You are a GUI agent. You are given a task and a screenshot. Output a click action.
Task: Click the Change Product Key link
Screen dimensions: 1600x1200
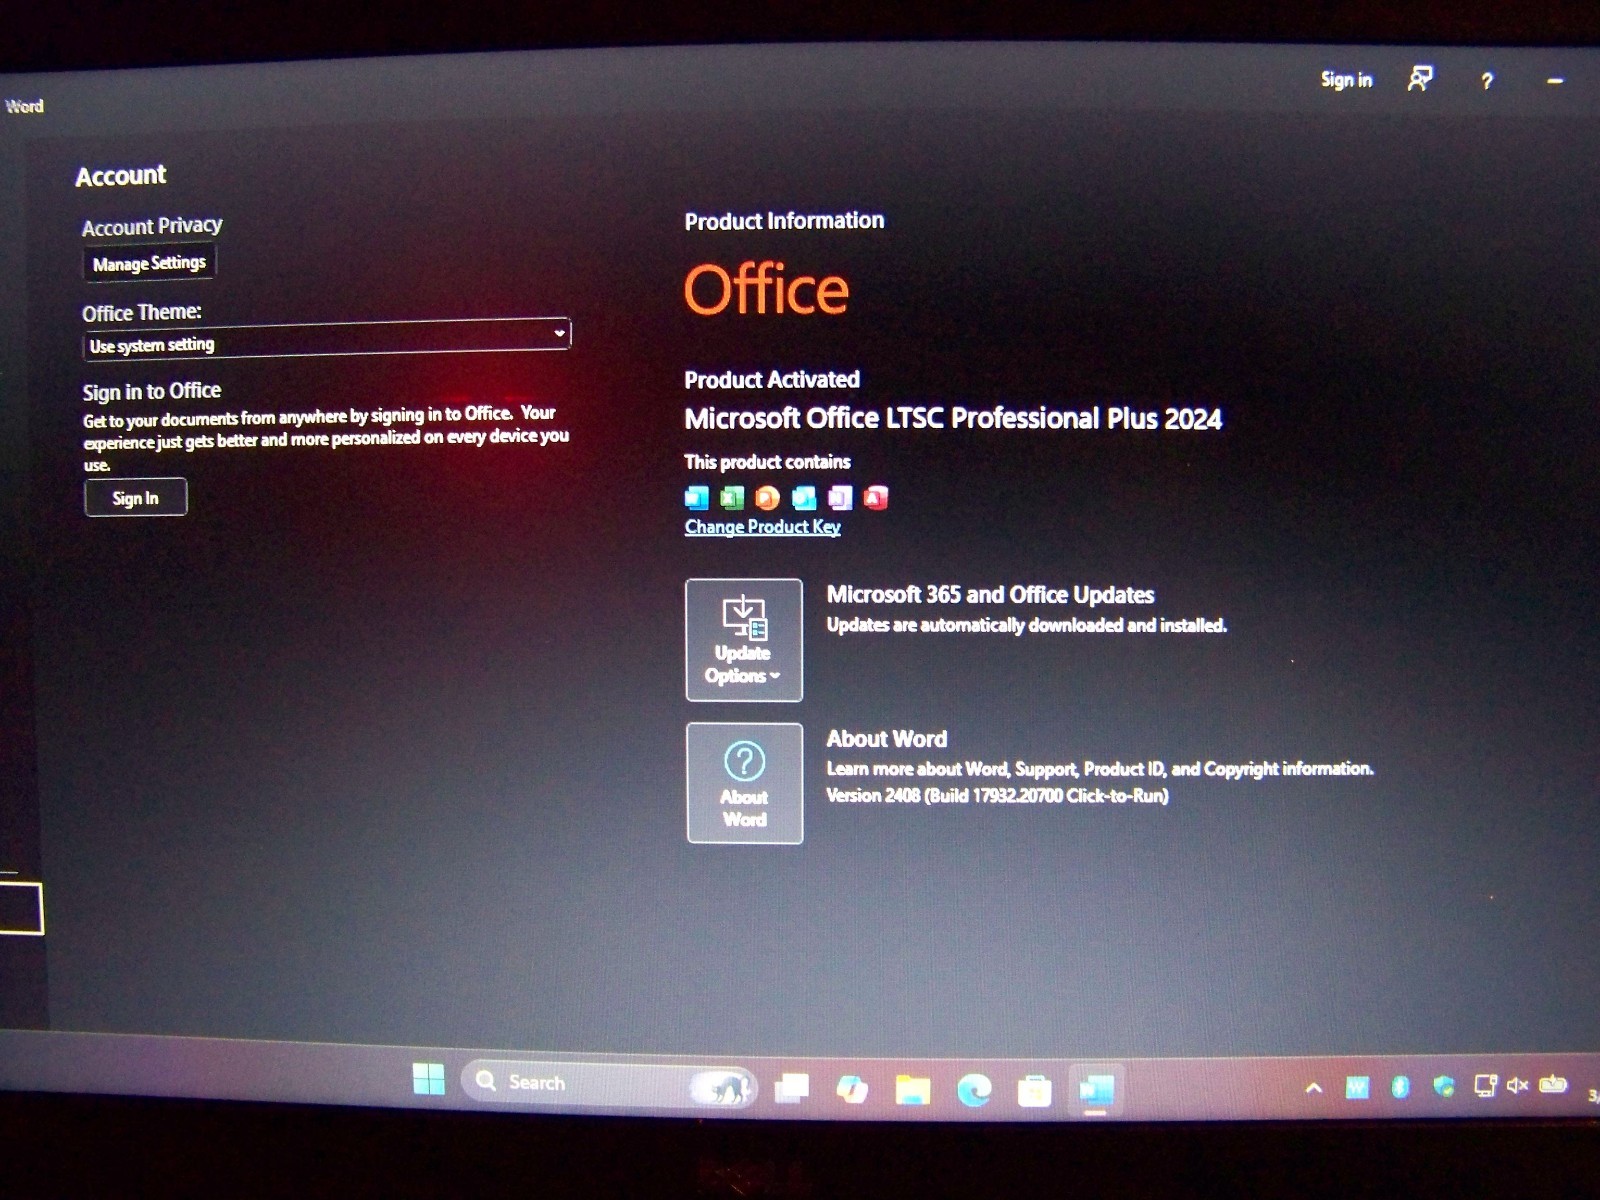[x=762, y=527]
